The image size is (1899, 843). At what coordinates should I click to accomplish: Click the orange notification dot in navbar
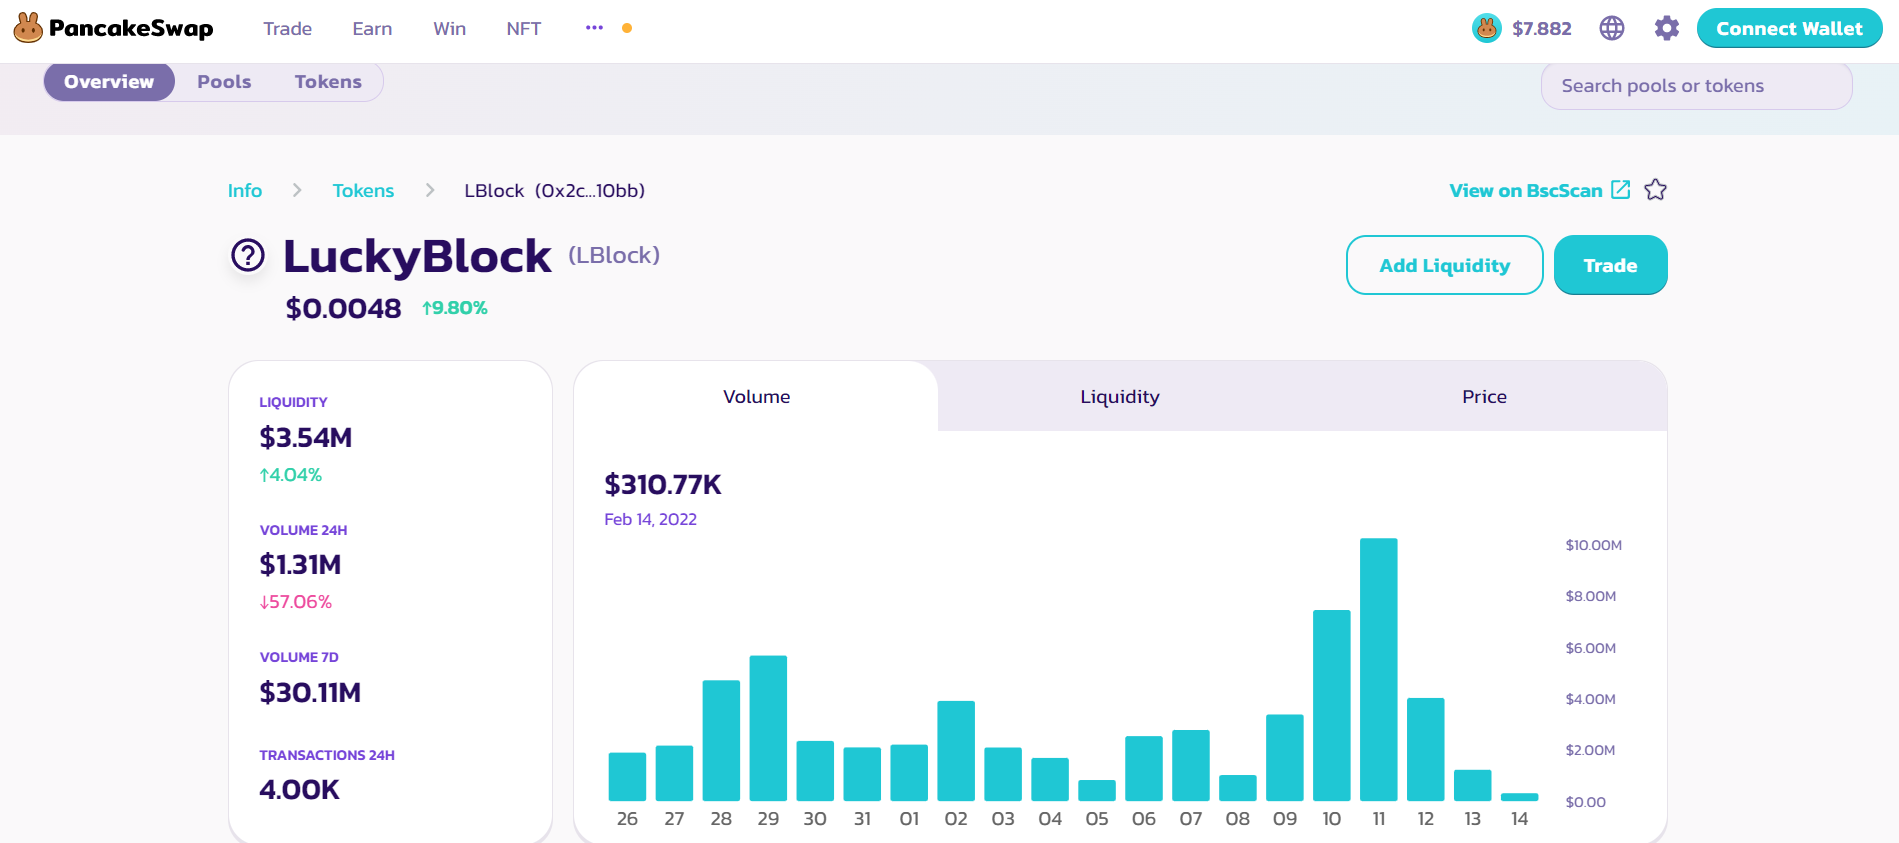pyautogui.click(x=627, y=28)
